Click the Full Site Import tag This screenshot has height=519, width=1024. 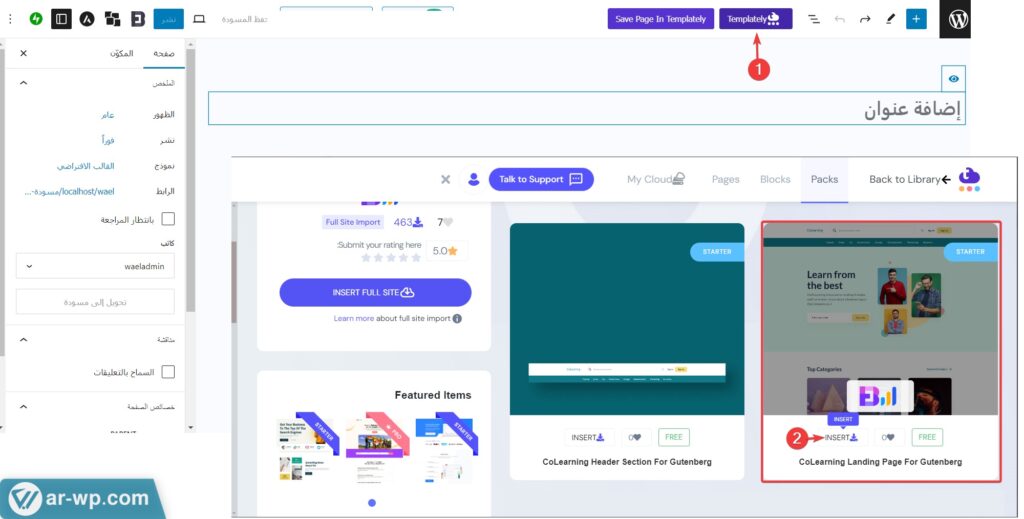[x=353, y=223]
